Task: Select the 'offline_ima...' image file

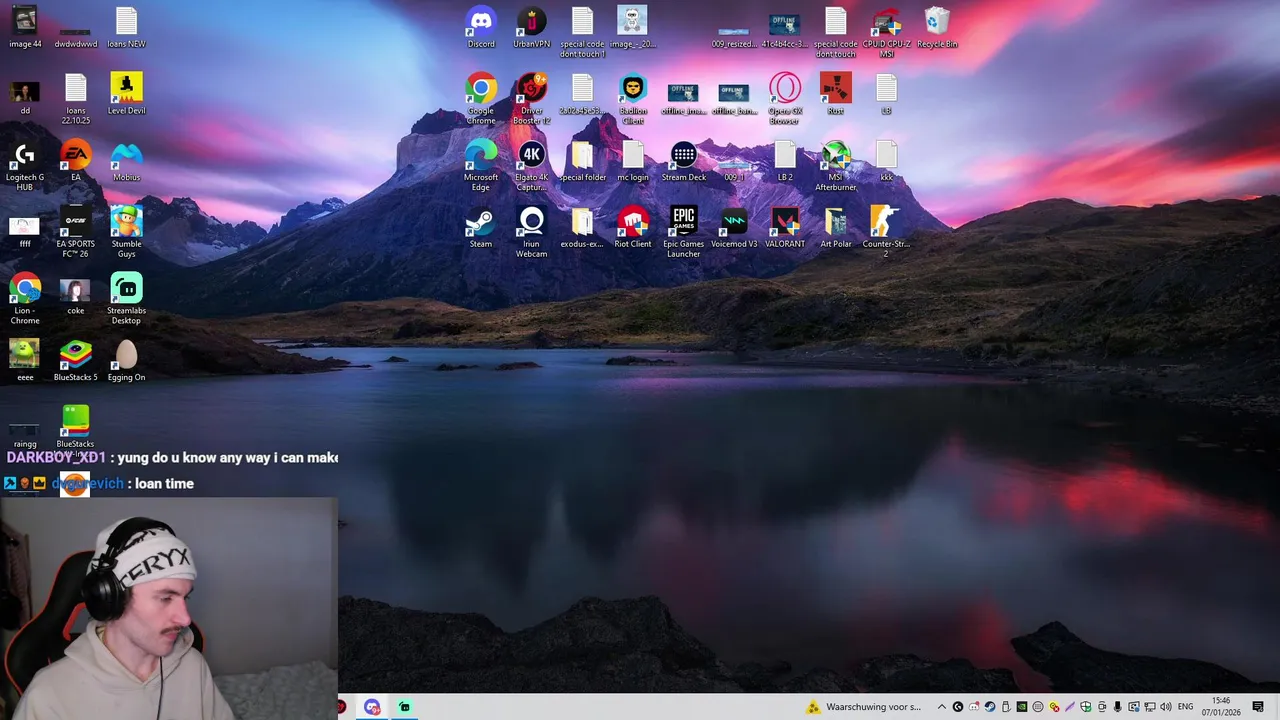Action: point(683,99)
